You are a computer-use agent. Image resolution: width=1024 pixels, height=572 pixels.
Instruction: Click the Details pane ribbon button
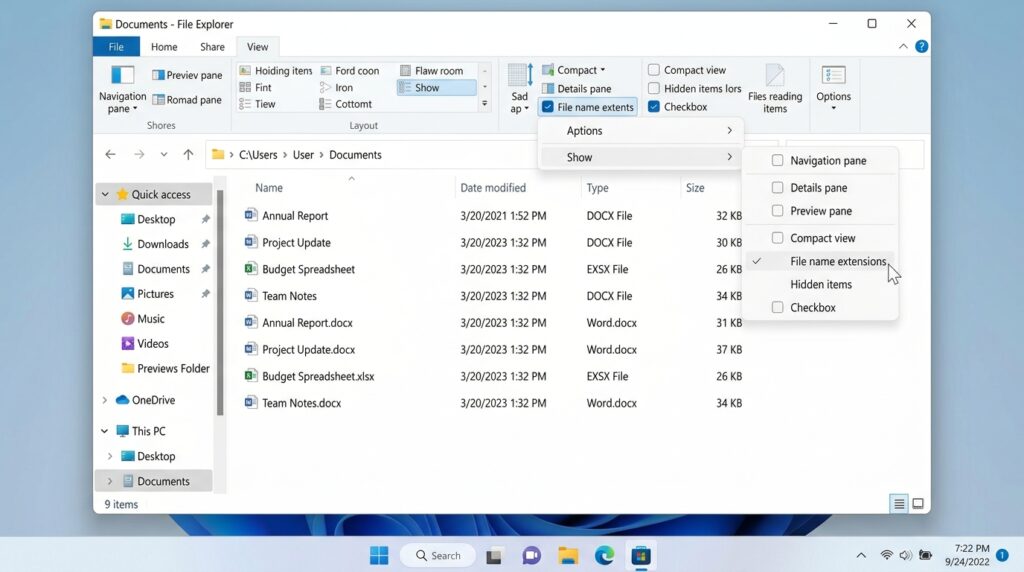[577, 88]
